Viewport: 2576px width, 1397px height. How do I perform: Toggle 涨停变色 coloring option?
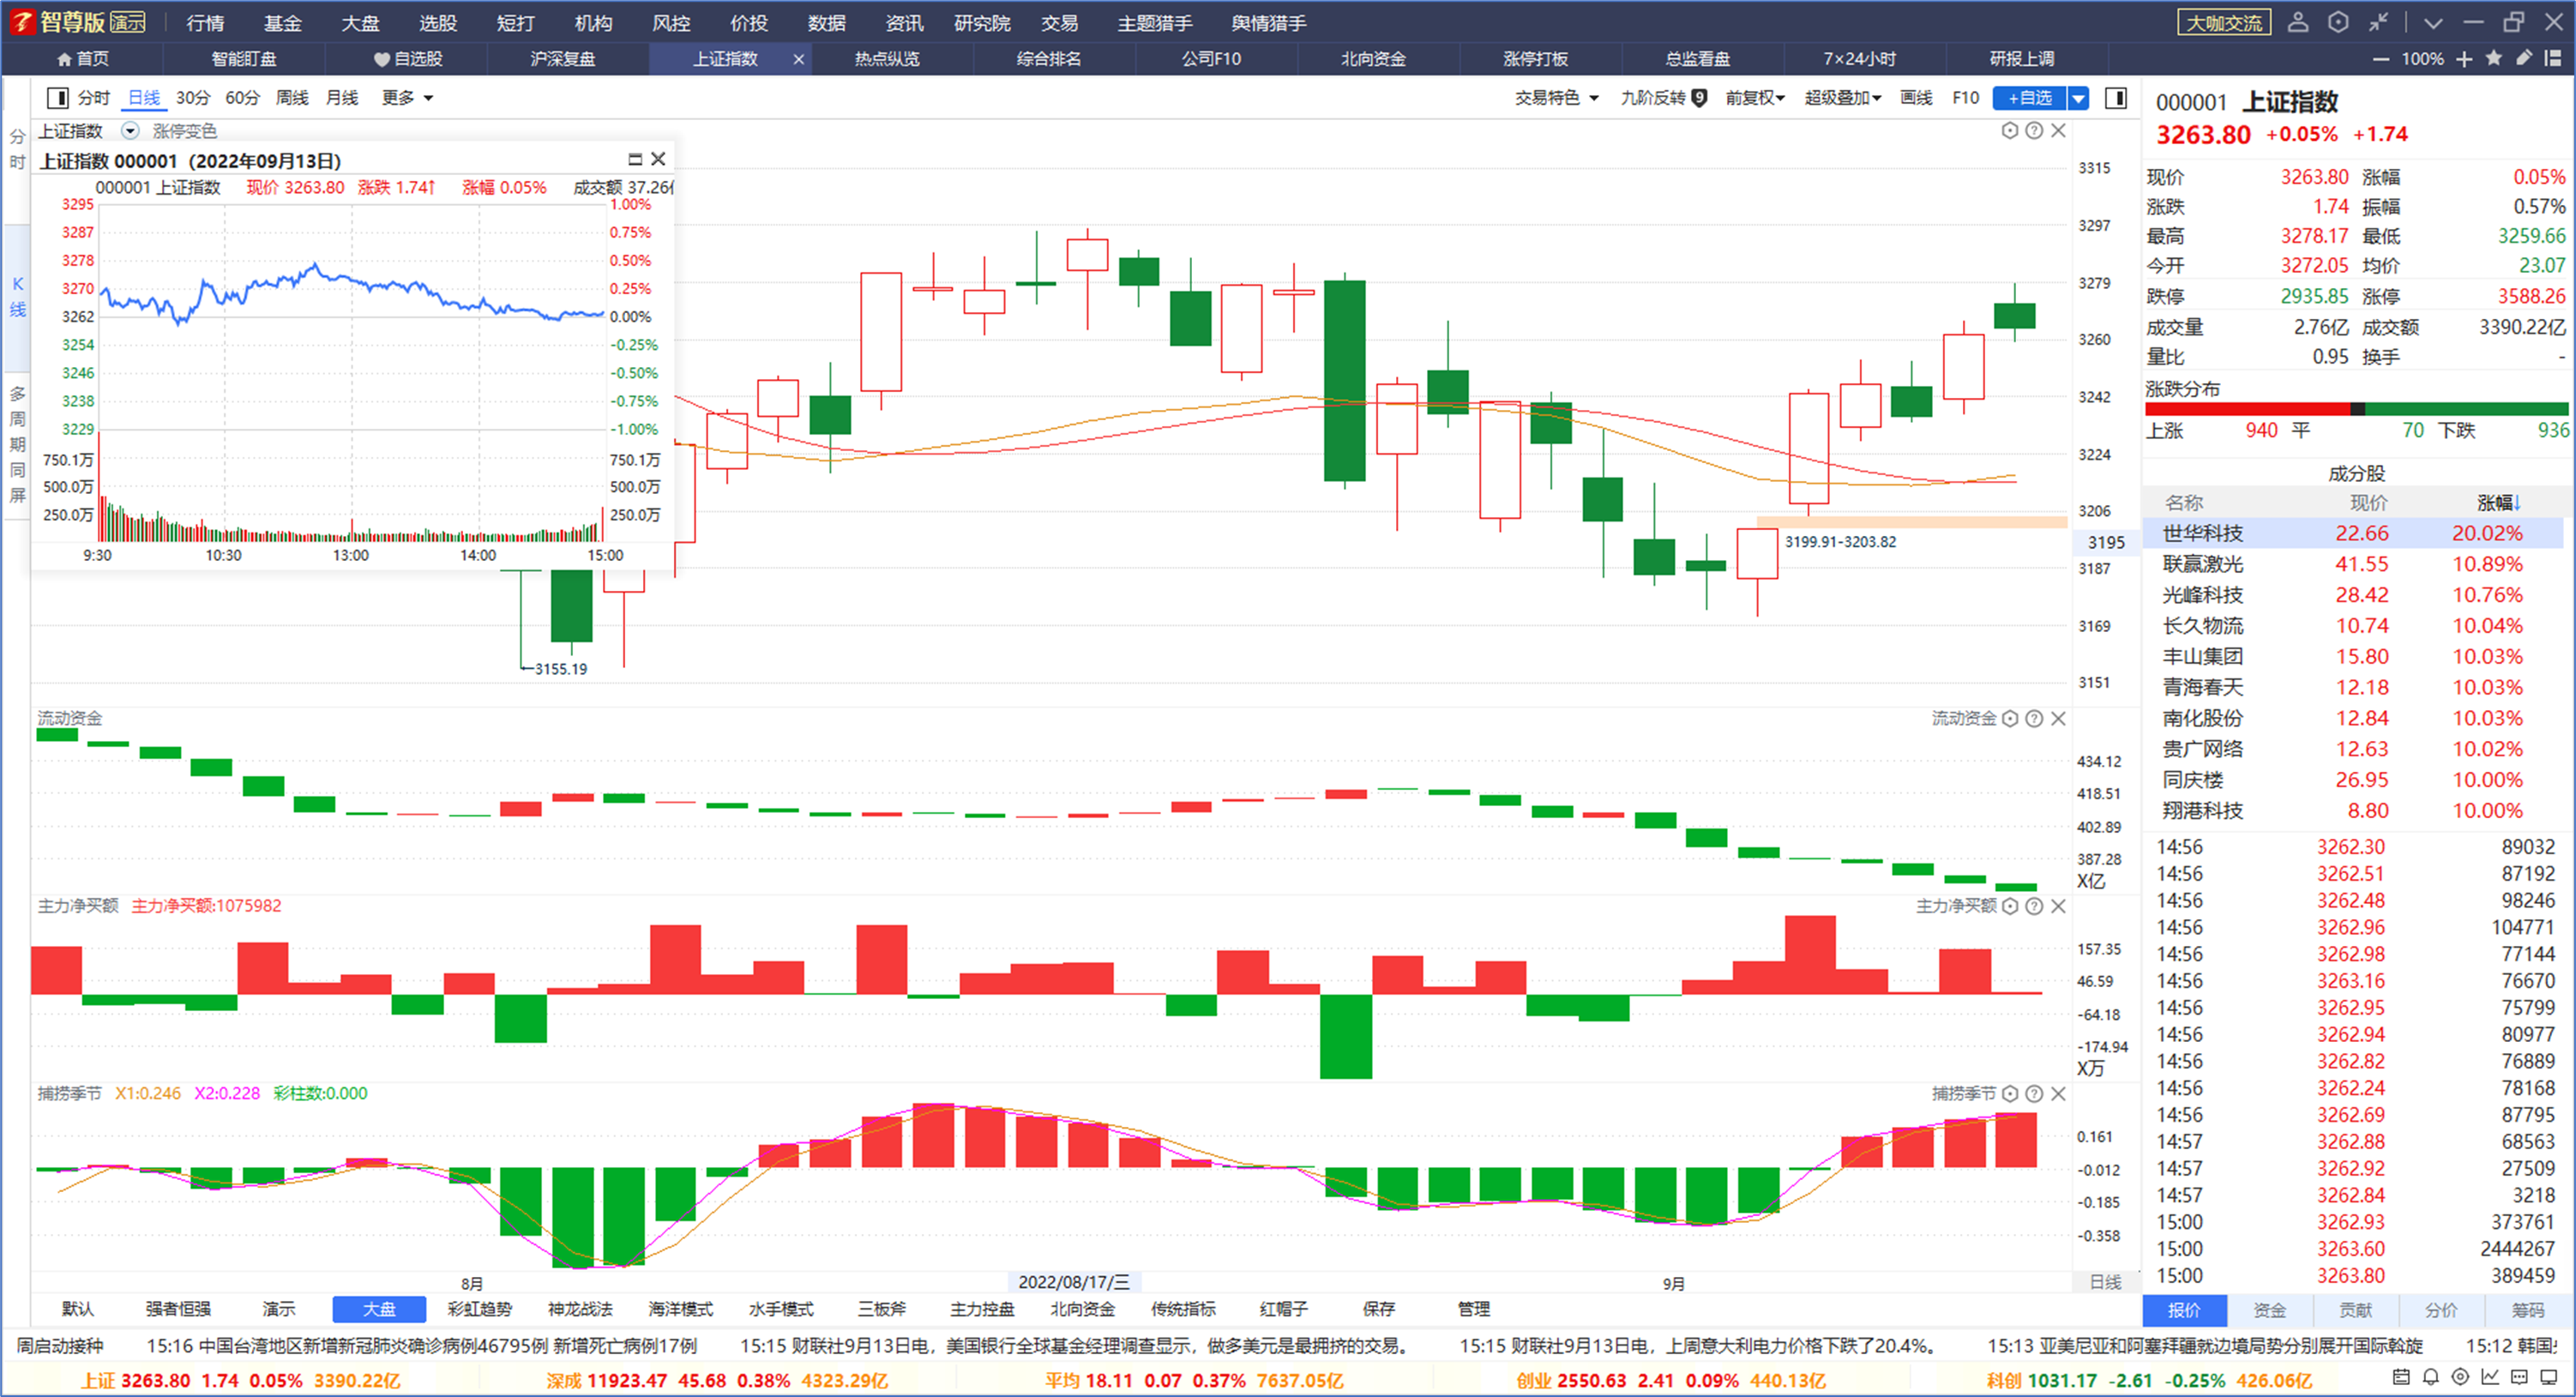click(185, 131)
